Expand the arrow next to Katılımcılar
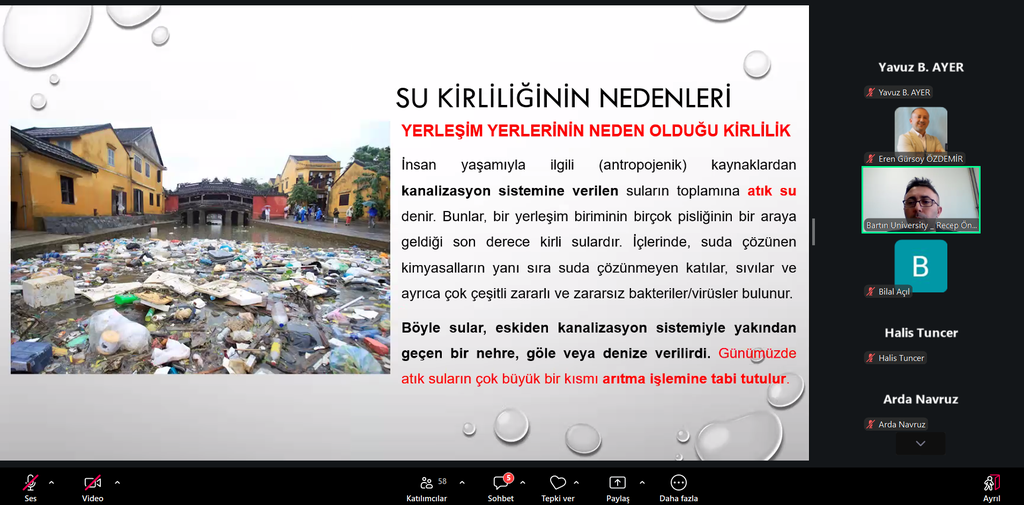 tap(457, 482)
